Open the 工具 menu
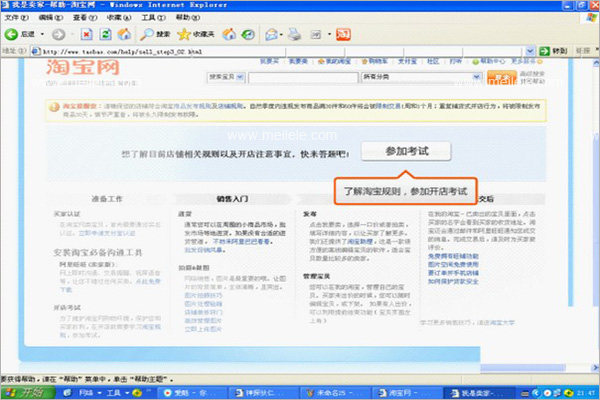This screenshot has width=600, height=400. tap(153, 18)
